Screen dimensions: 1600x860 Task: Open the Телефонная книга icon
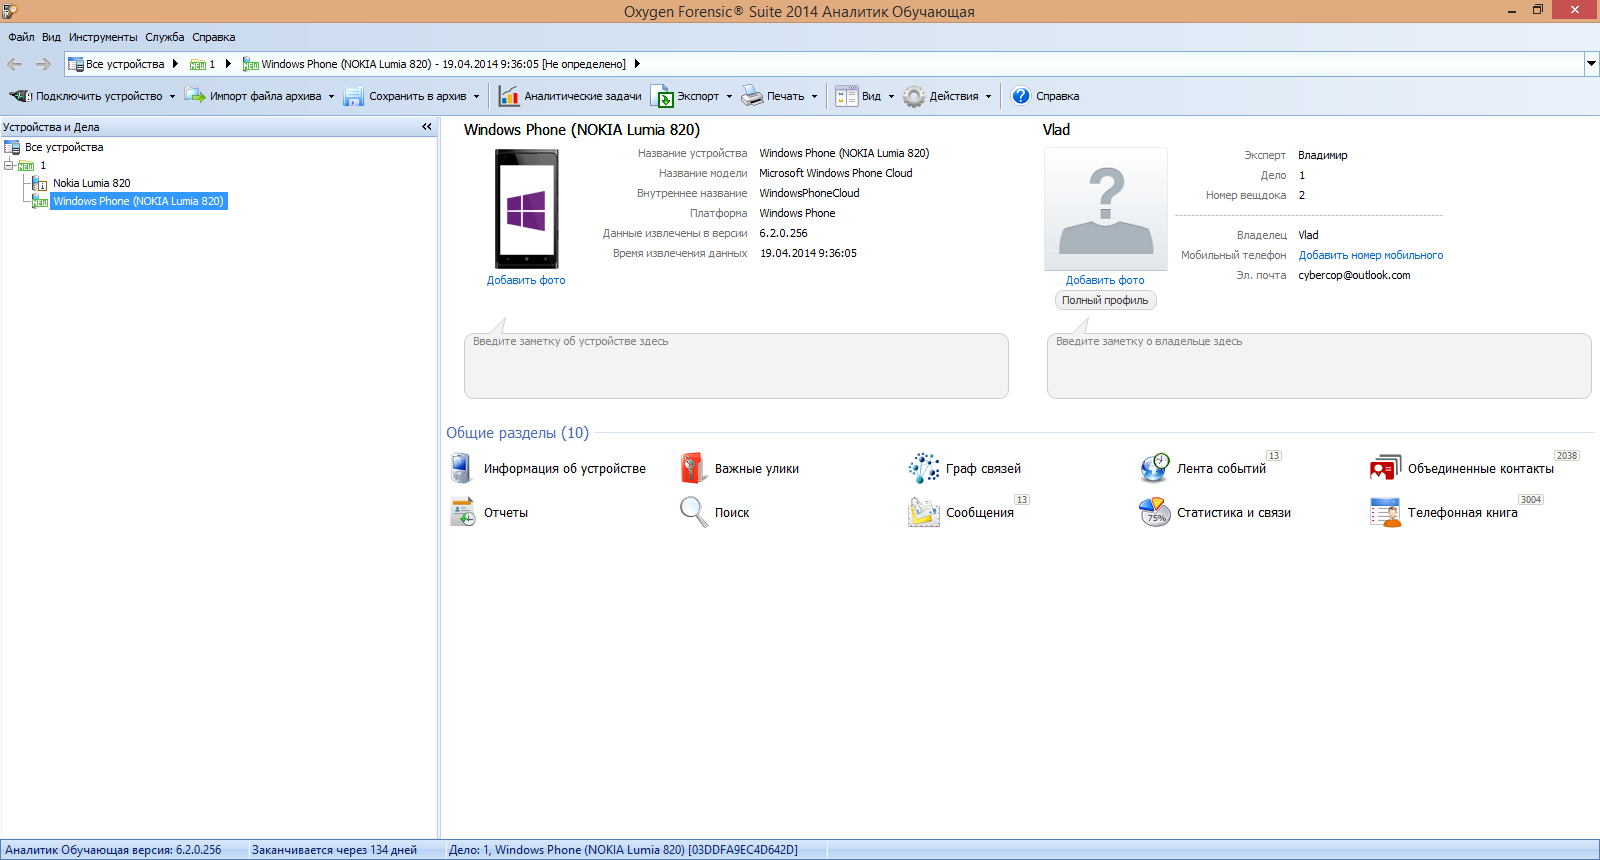click(x=1386, y=512)
